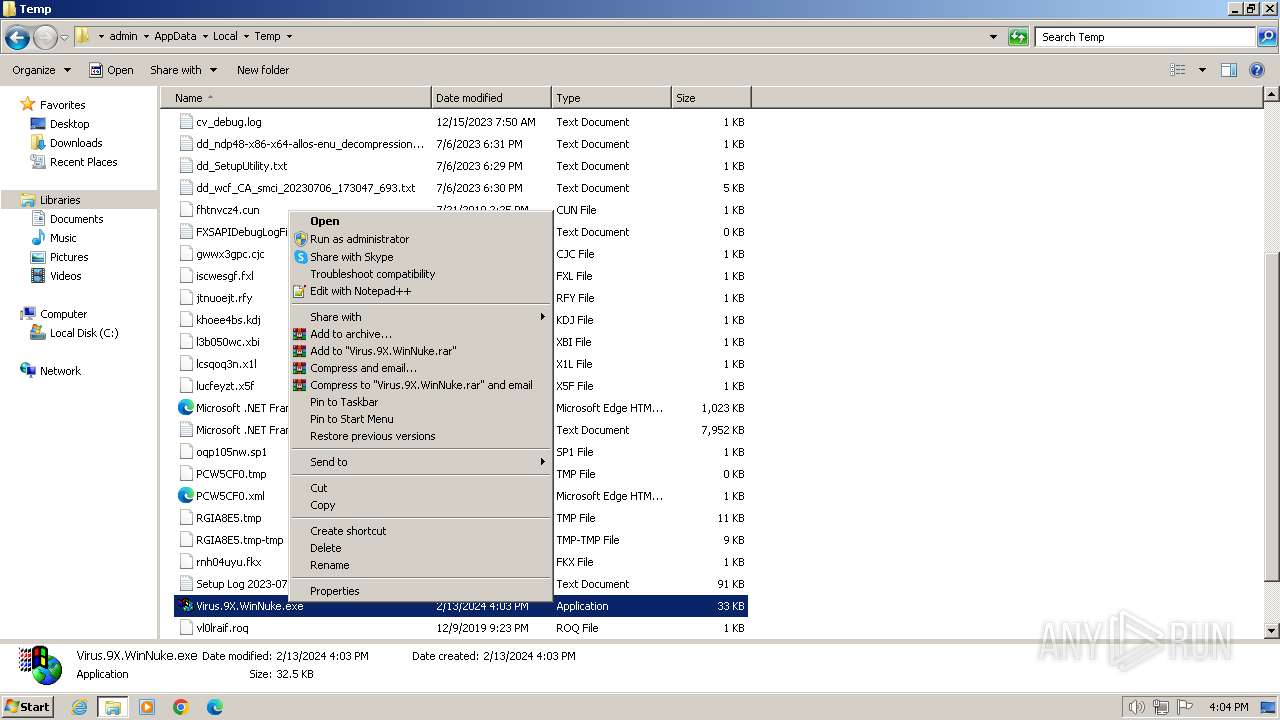Screen dimensions: 1280x720
Task: Choose Troubleshoot compatibility entry
Action: (421, 274)
